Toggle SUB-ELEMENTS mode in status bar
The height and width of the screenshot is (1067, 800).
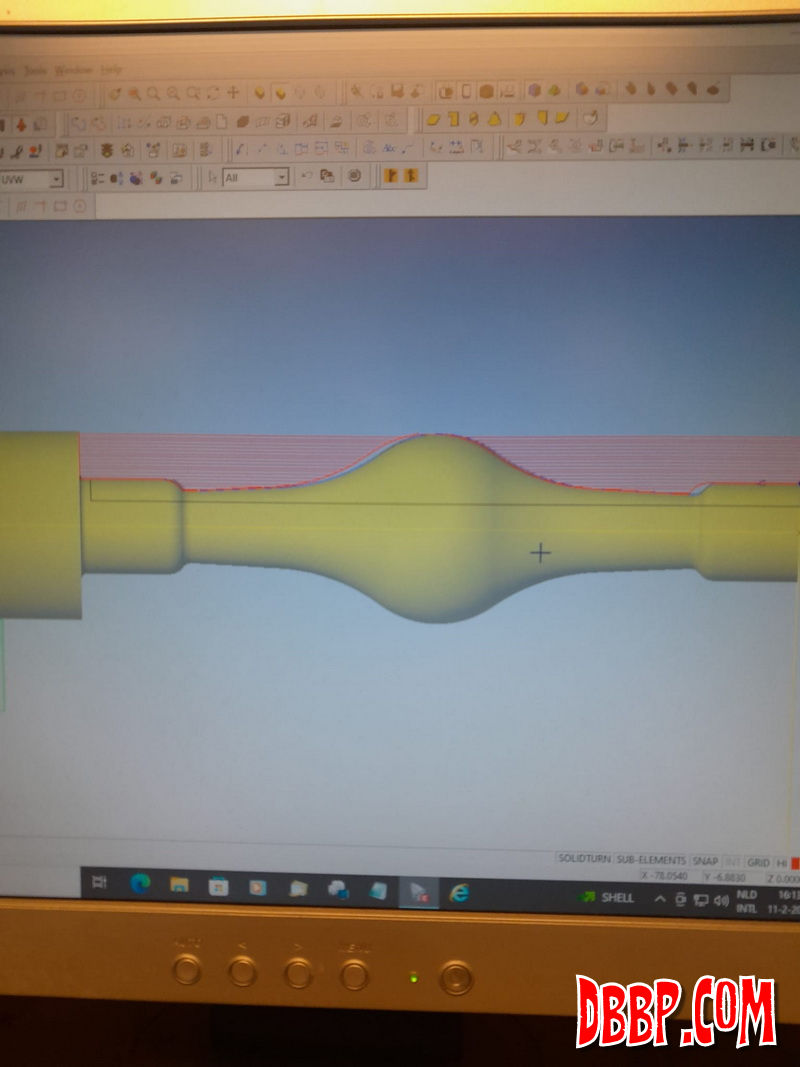651,860
